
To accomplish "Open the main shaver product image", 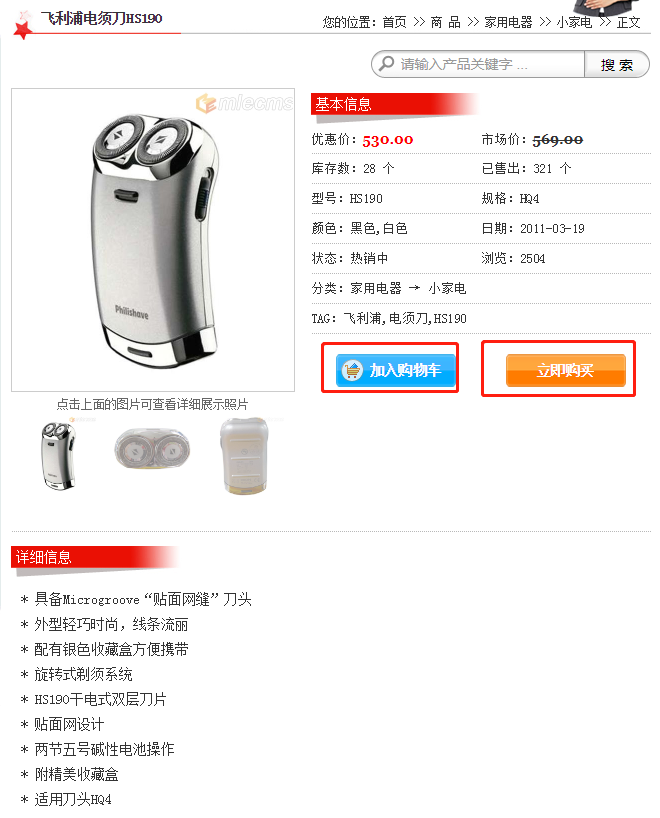I will pyautogui.click(x=153, y=240).
